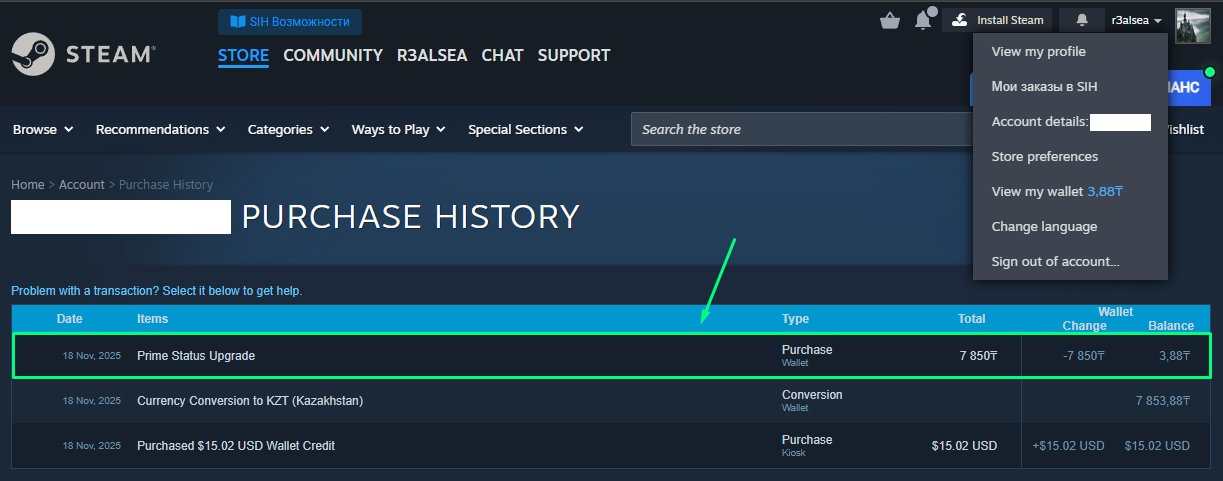Click the SIH Возможности book button
The height and width of the screenshot is (481, 1223).
(x=290, y=21)
